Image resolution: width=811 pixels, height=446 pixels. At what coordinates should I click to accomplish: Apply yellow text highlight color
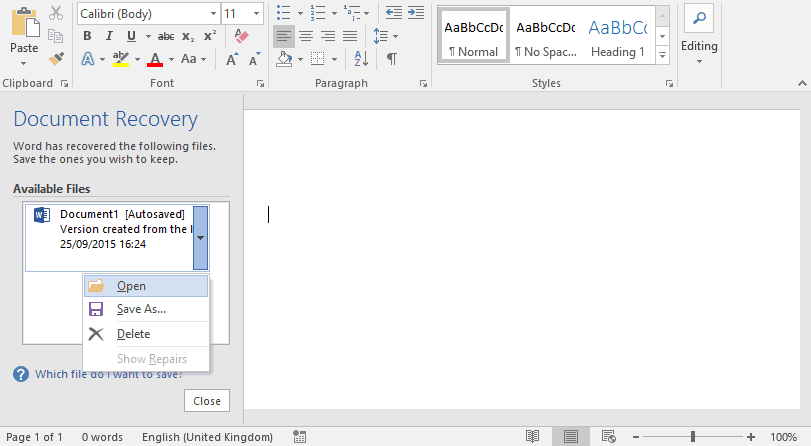coord(121,59)
